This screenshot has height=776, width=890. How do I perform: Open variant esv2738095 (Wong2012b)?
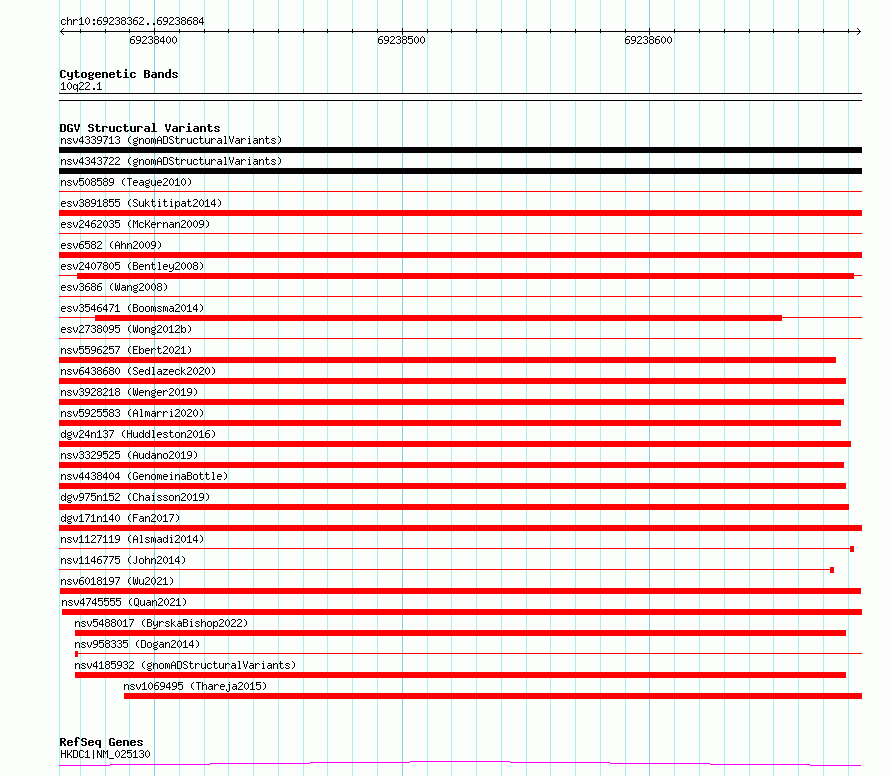point(126,329)
